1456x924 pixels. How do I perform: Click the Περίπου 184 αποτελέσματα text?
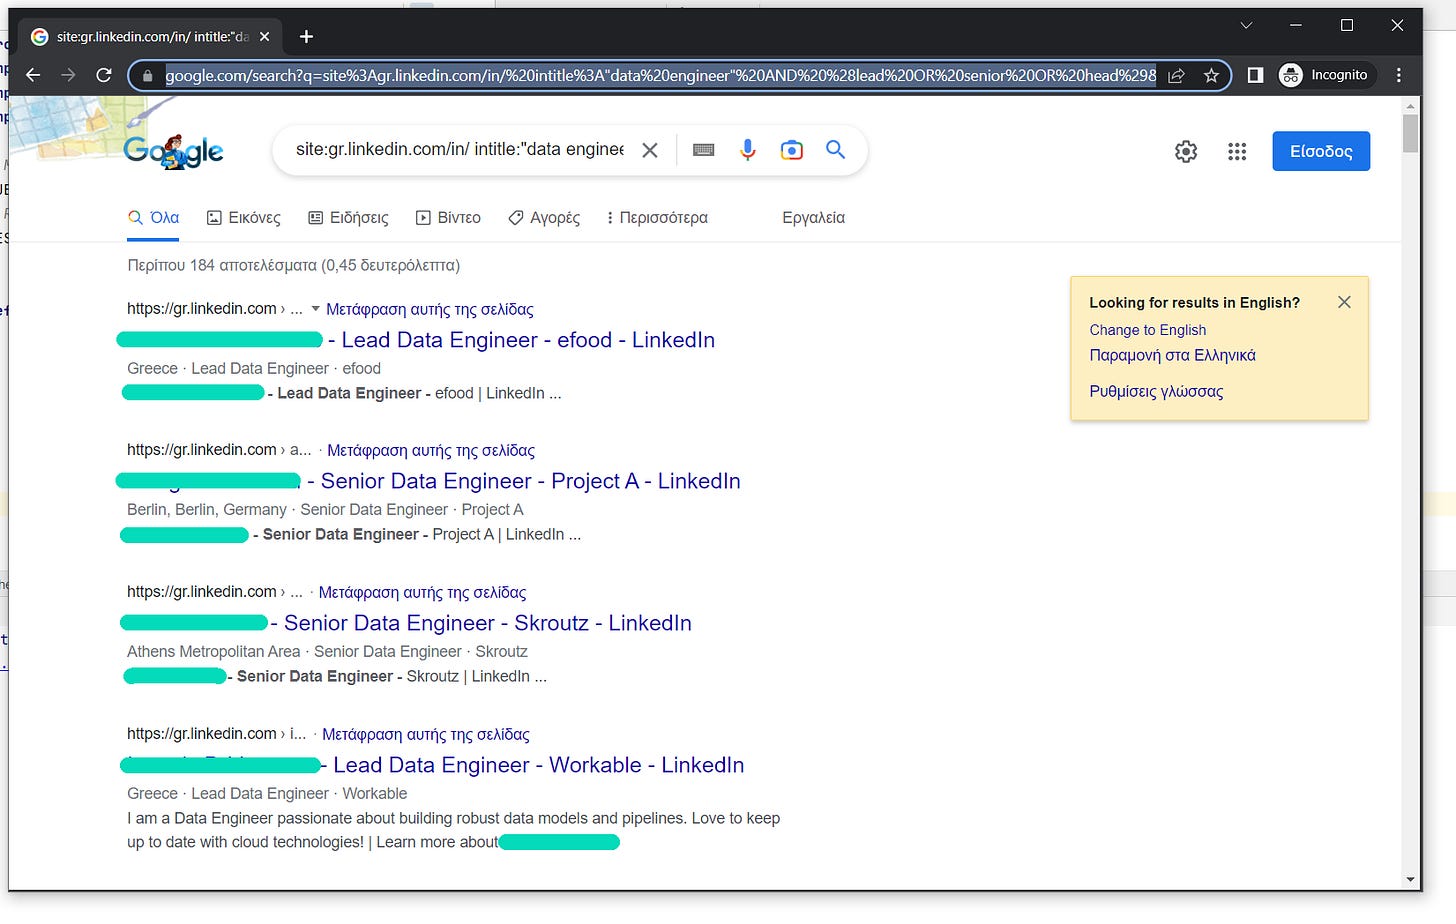(x=294, y=266)
